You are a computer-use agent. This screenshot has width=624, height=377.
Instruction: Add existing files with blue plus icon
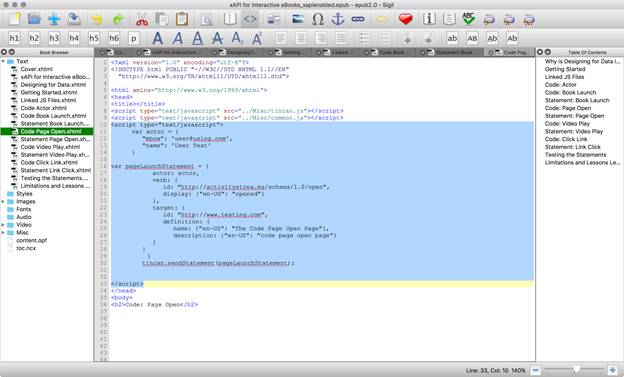(x=54, y=19)
